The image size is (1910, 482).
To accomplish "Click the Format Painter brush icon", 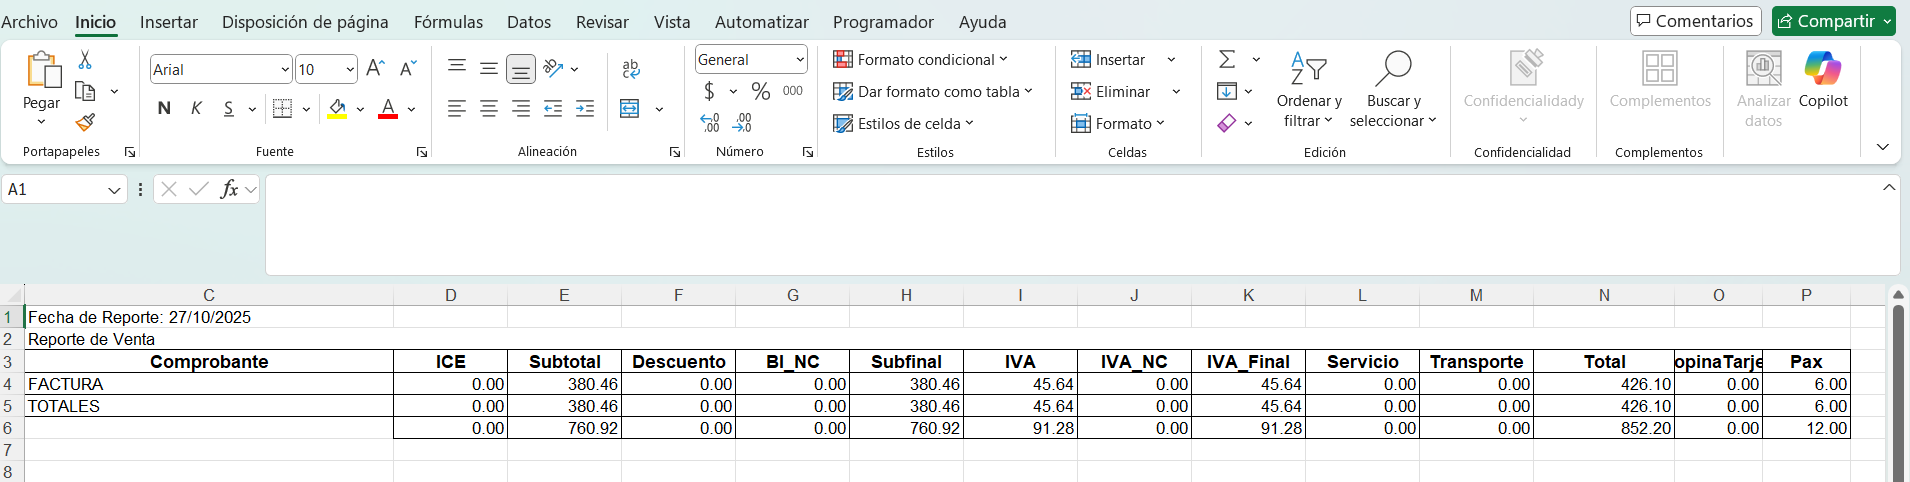I will [85, 123].
